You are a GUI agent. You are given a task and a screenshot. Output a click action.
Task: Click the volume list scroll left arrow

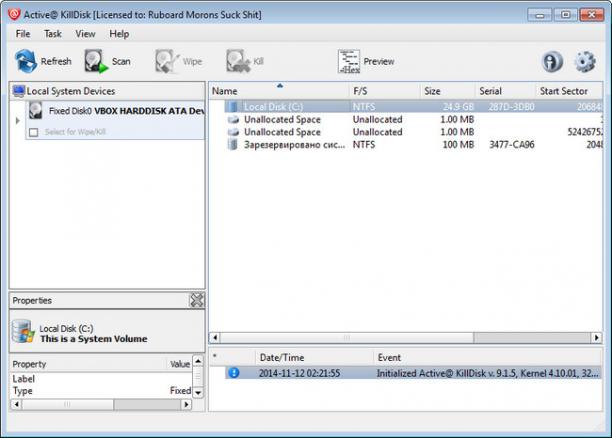click(x=215, y=337)
